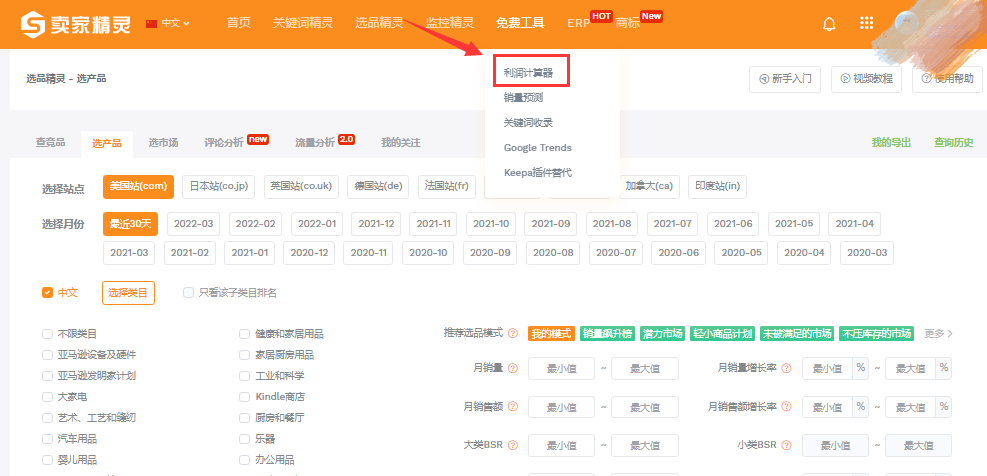Open ERP navigation item
Screen dimensions: 987x476
point(578,23)
